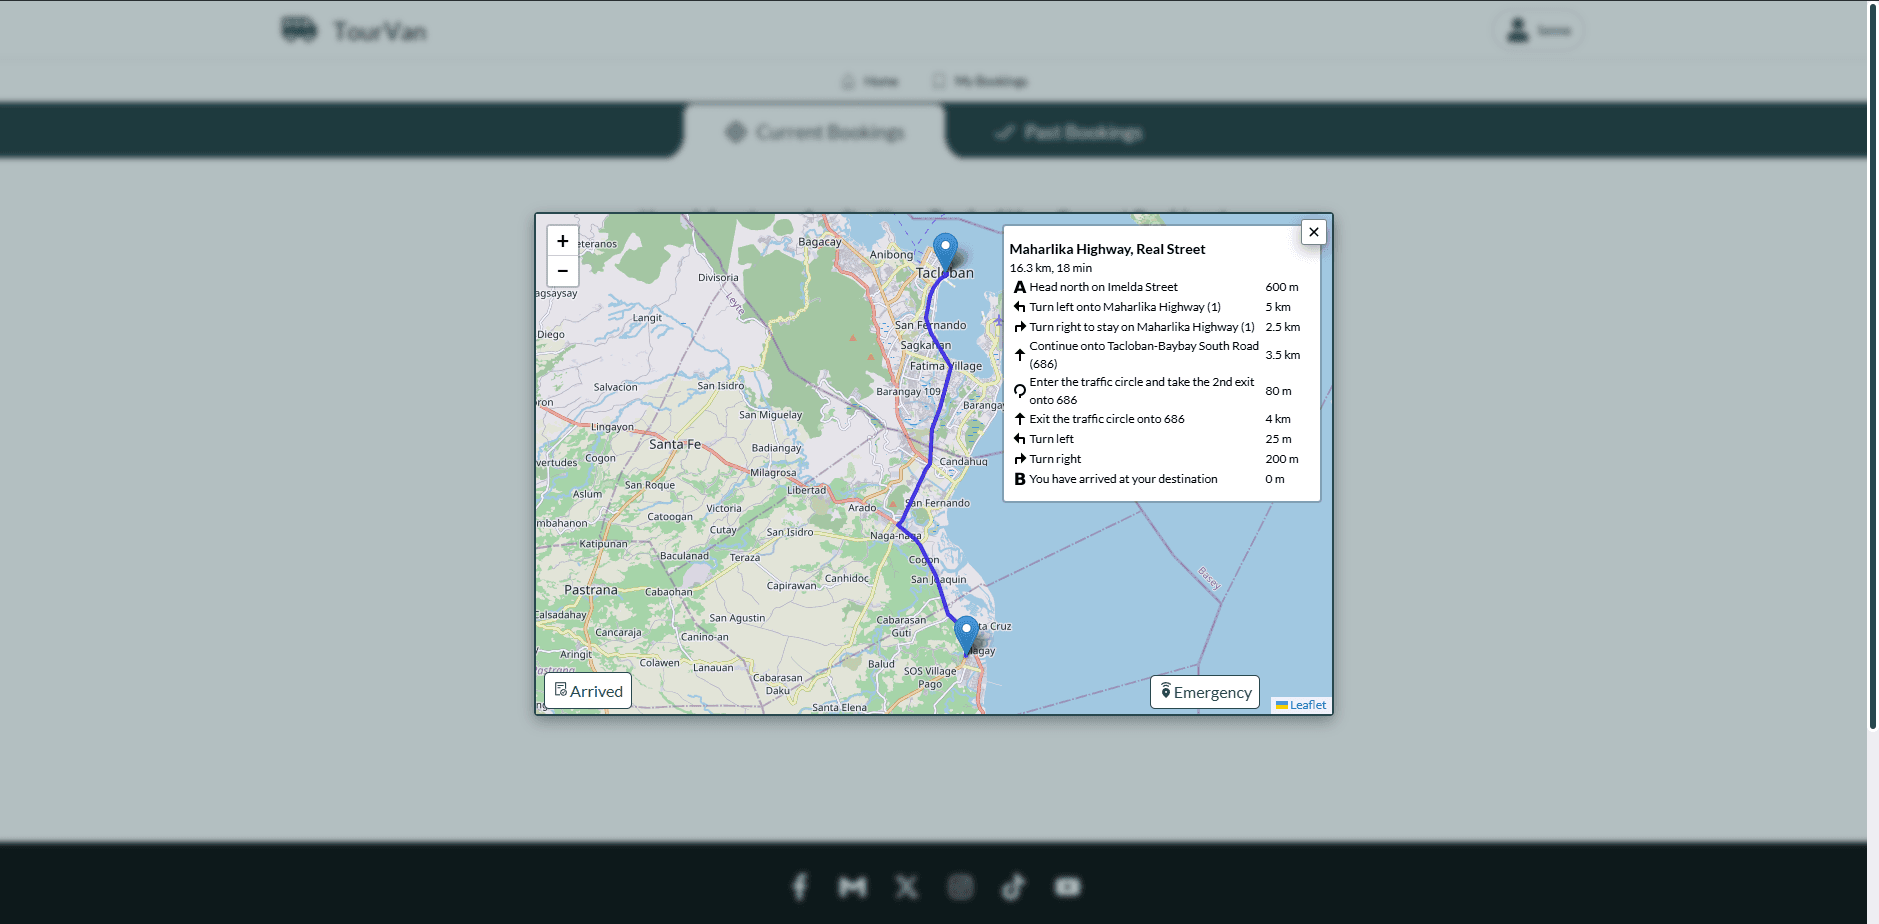Image resolution: width=1879 pixels, height=924 pixels.
Task: Switch to the Past Bookings tab
Action: click(1069, 132)
